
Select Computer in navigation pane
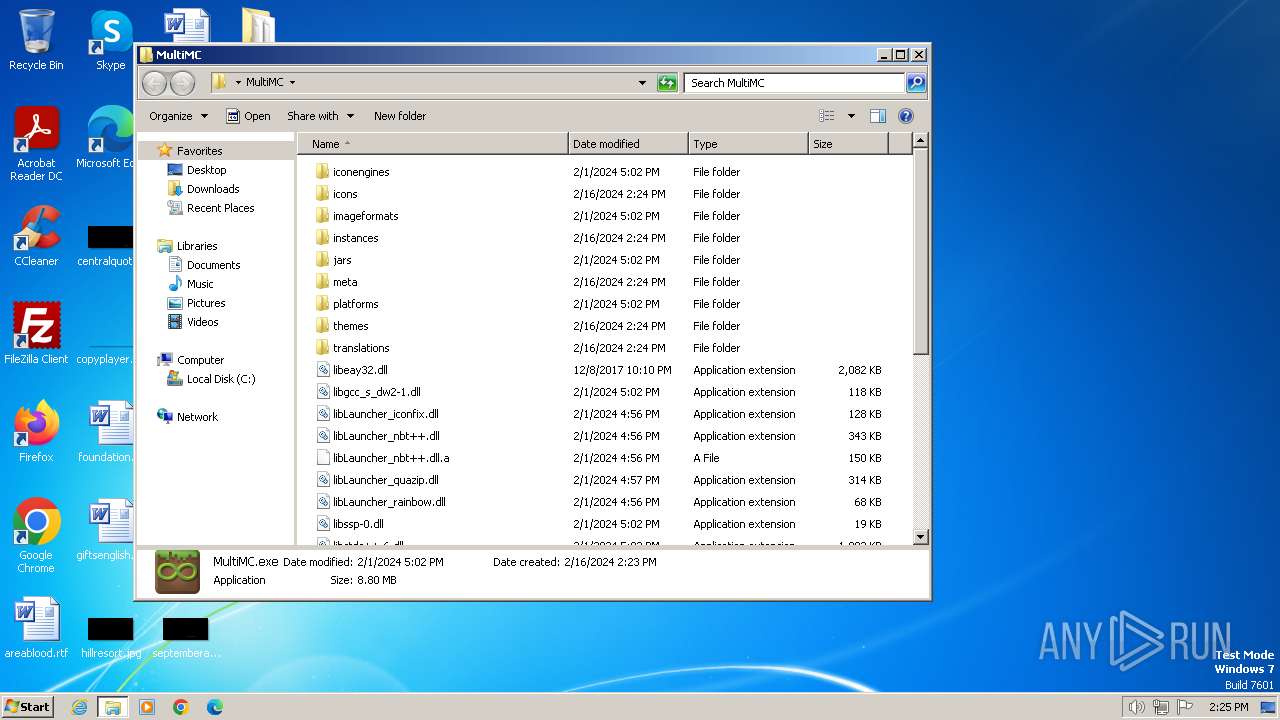[x=200, y=360]
